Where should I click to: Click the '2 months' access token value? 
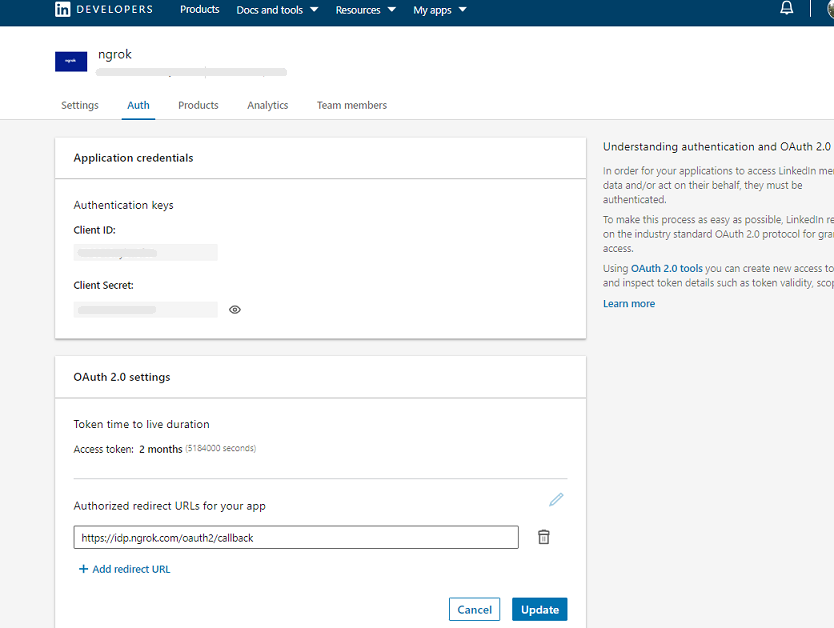pos(161,449)
